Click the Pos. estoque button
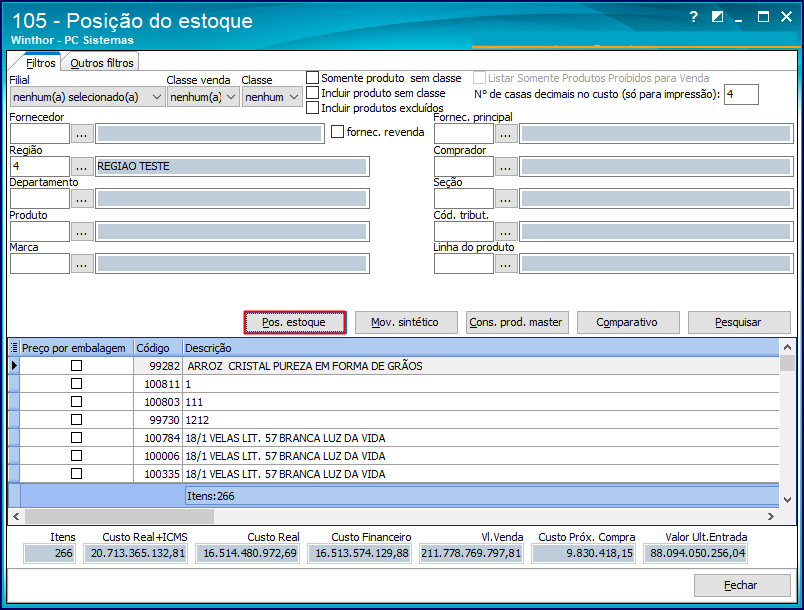This screenshot has height=610, width=804. point(294,322)
